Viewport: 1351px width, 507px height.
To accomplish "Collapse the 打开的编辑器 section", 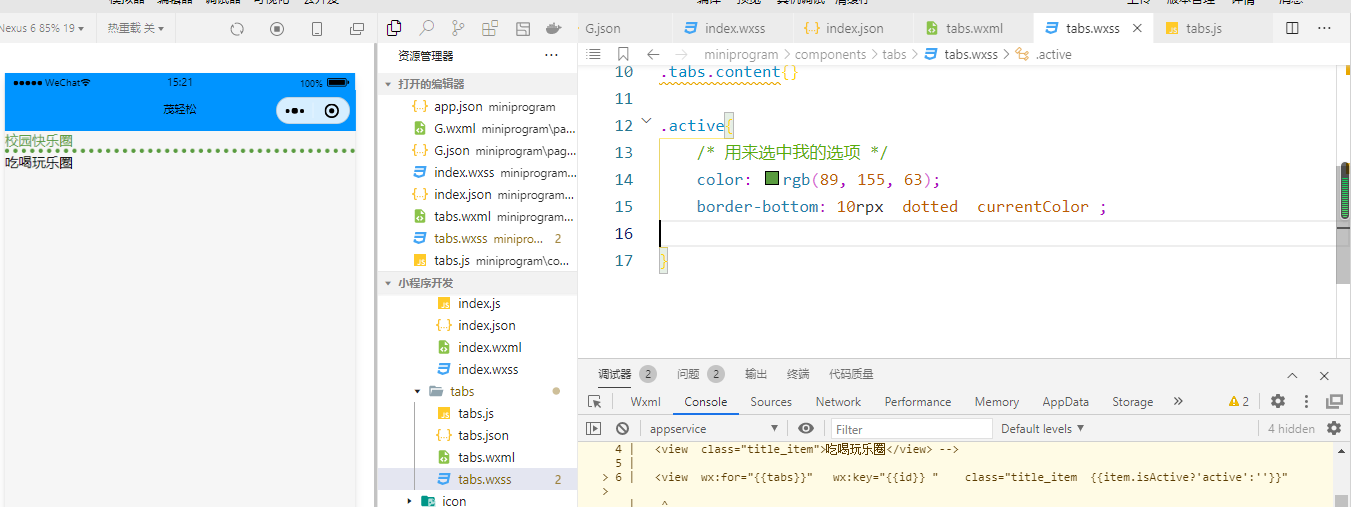I will [388, 85].
